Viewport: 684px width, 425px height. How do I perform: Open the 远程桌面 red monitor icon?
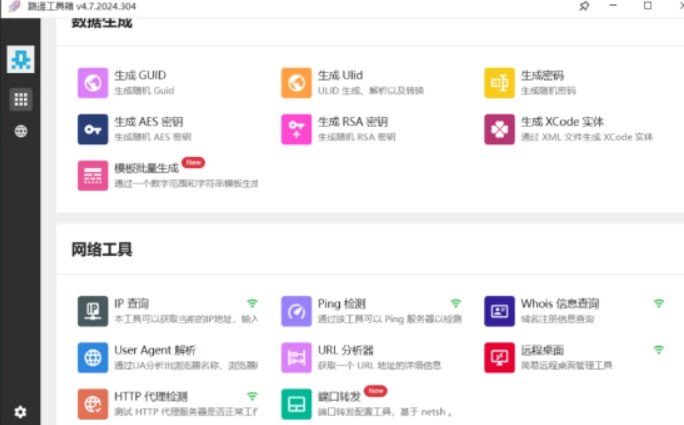[x=499, y=358]
